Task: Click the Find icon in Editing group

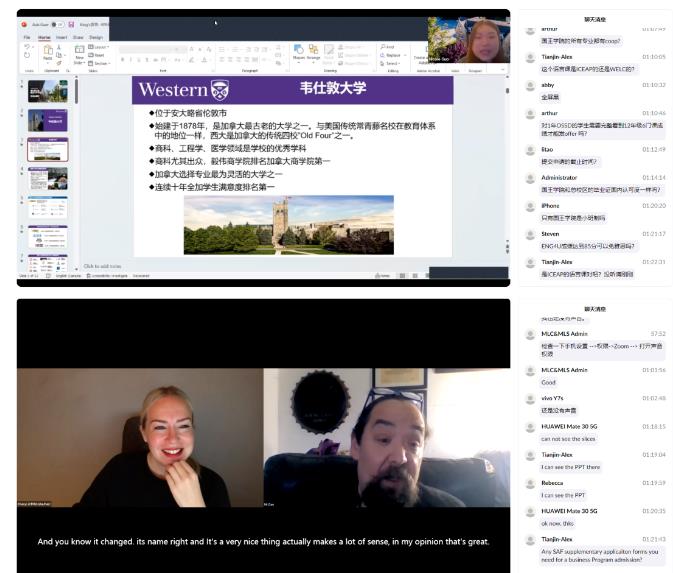Action: pos(387,47)
